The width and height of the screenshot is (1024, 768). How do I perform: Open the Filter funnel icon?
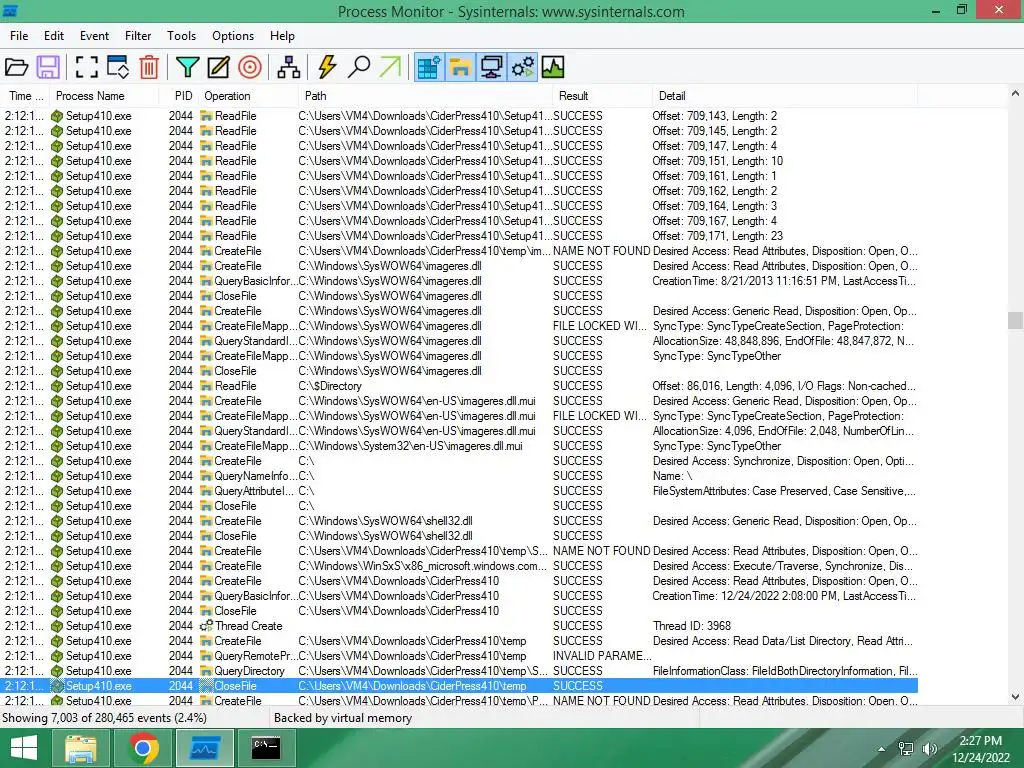[187, 67]
